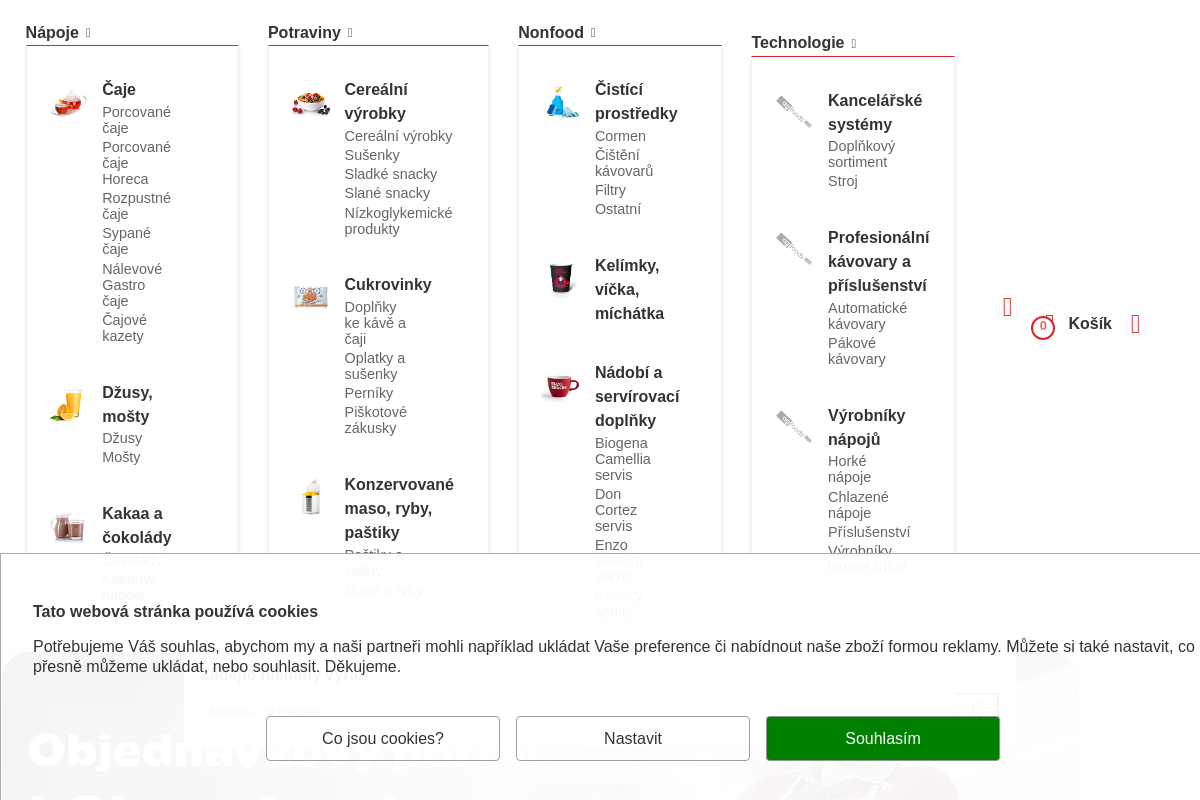Click the cereal bowl icon beside Cereální výrobky

(311, 102)
